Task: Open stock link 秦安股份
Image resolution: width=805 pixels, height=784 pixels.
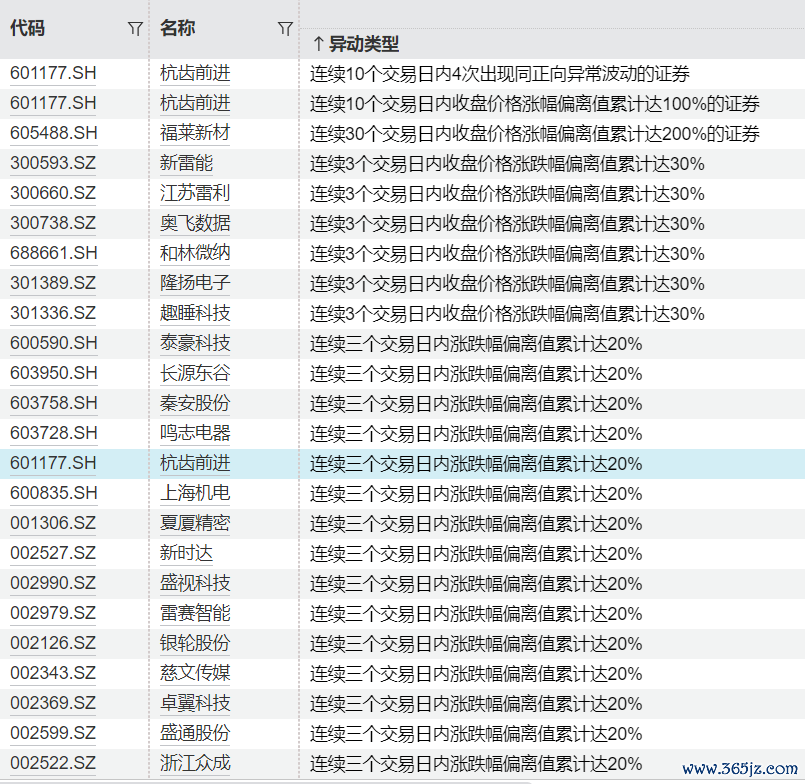Action: (x=195, y=403)
